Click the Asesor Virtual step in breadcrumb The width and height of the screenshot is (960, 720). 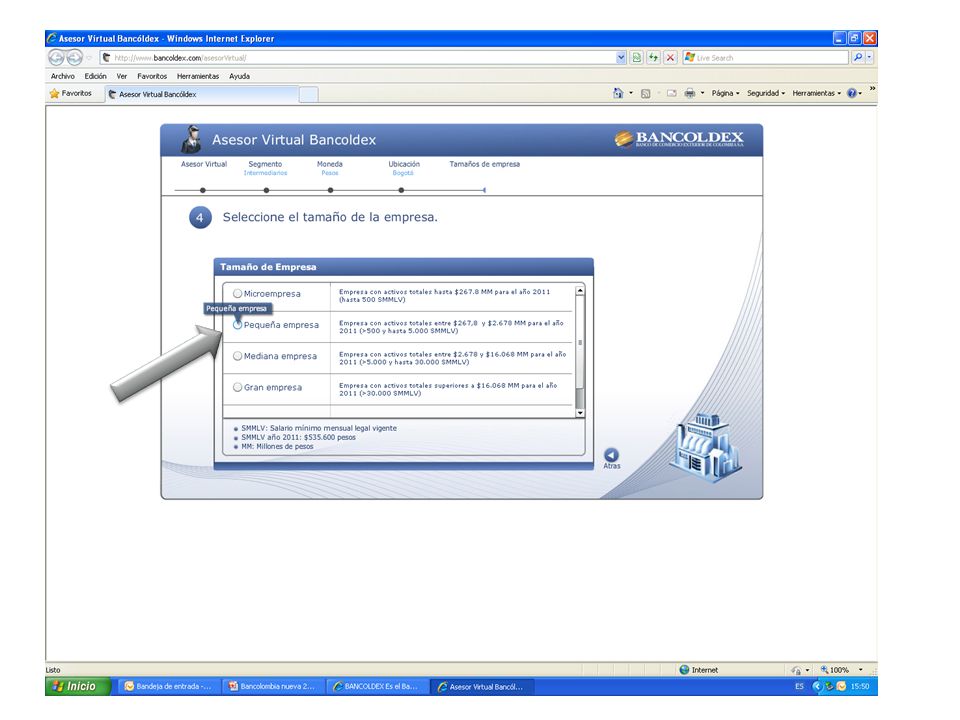click(x=203, y=164)
